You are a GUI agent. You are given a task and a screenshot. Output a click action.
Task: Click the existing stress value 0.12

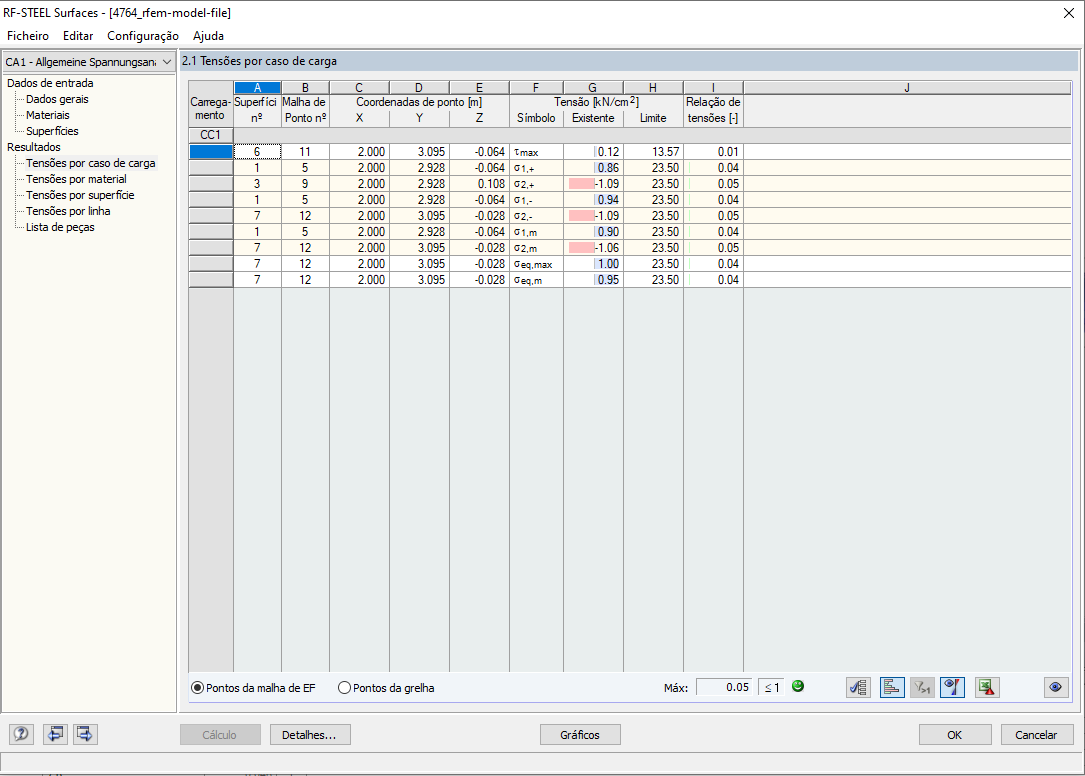[593, 152]
